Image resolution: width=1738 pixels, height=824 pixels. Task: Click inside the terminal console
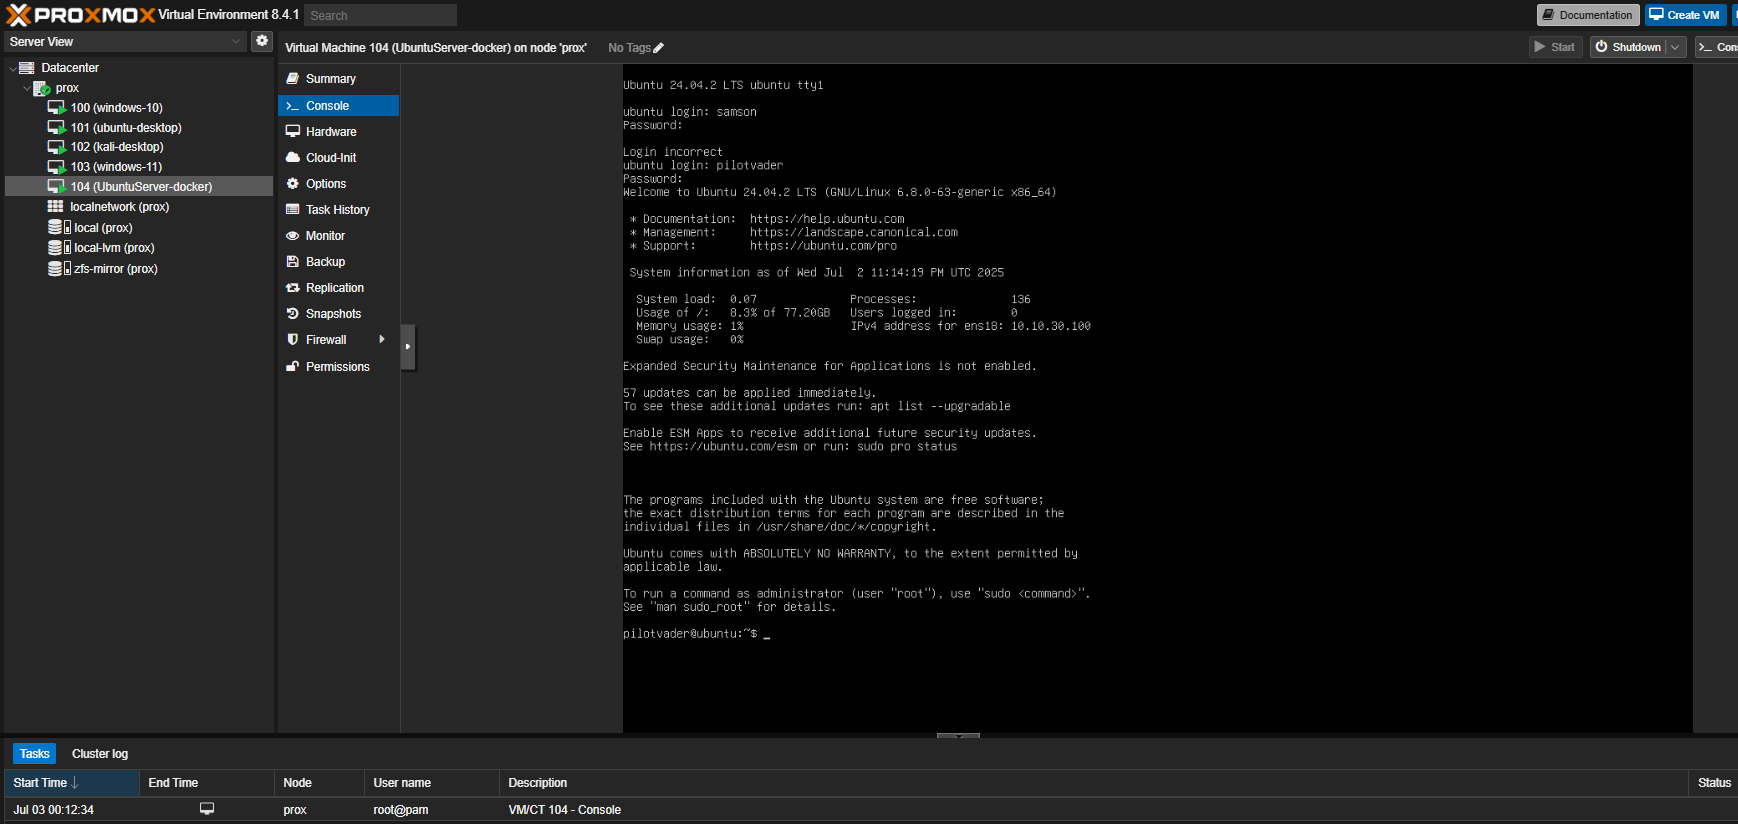pos(1157,398)
